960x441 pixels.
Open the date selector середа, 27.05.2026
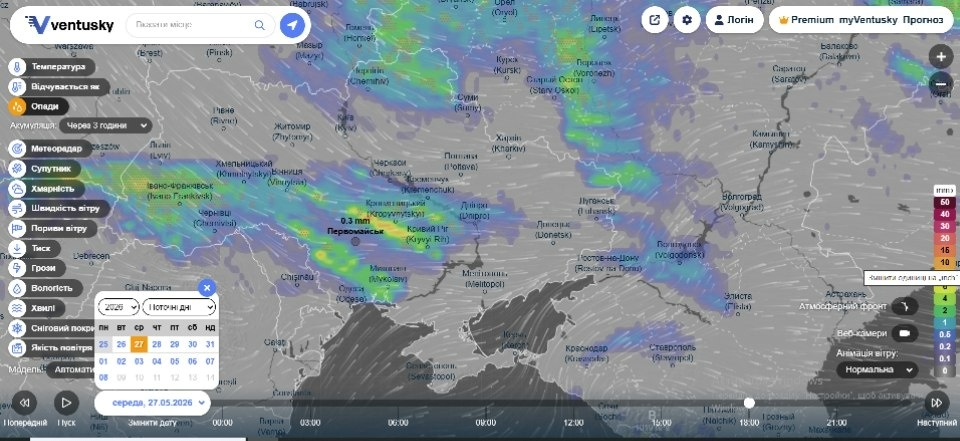pyautogui.click(x=152, y=403)
